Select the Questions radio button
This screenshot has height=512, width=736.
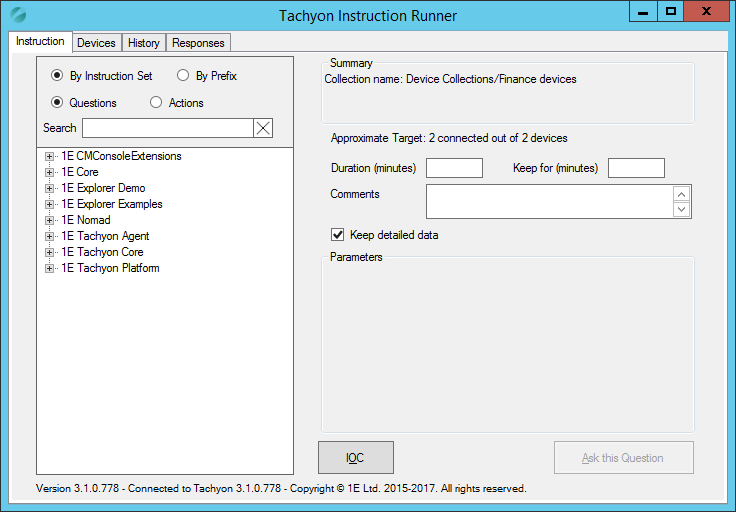pyautogui.click(x=57, y=103)
